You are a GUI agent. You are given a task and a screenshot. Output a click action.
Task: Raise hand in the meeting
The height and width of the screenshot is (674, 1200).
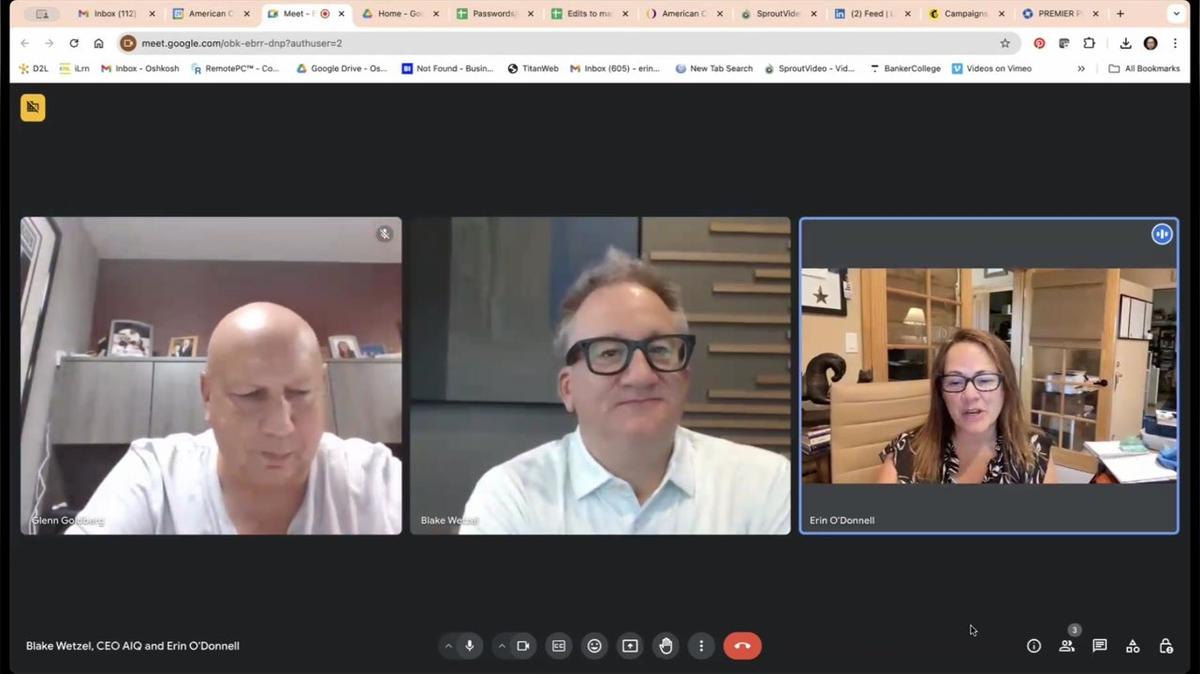(x=666, y=646)
